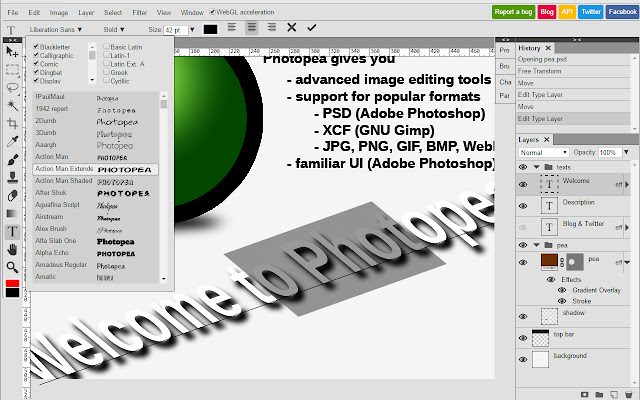Open the Layer menu
This screenshot has height=400, width=640.
[86, 13]
